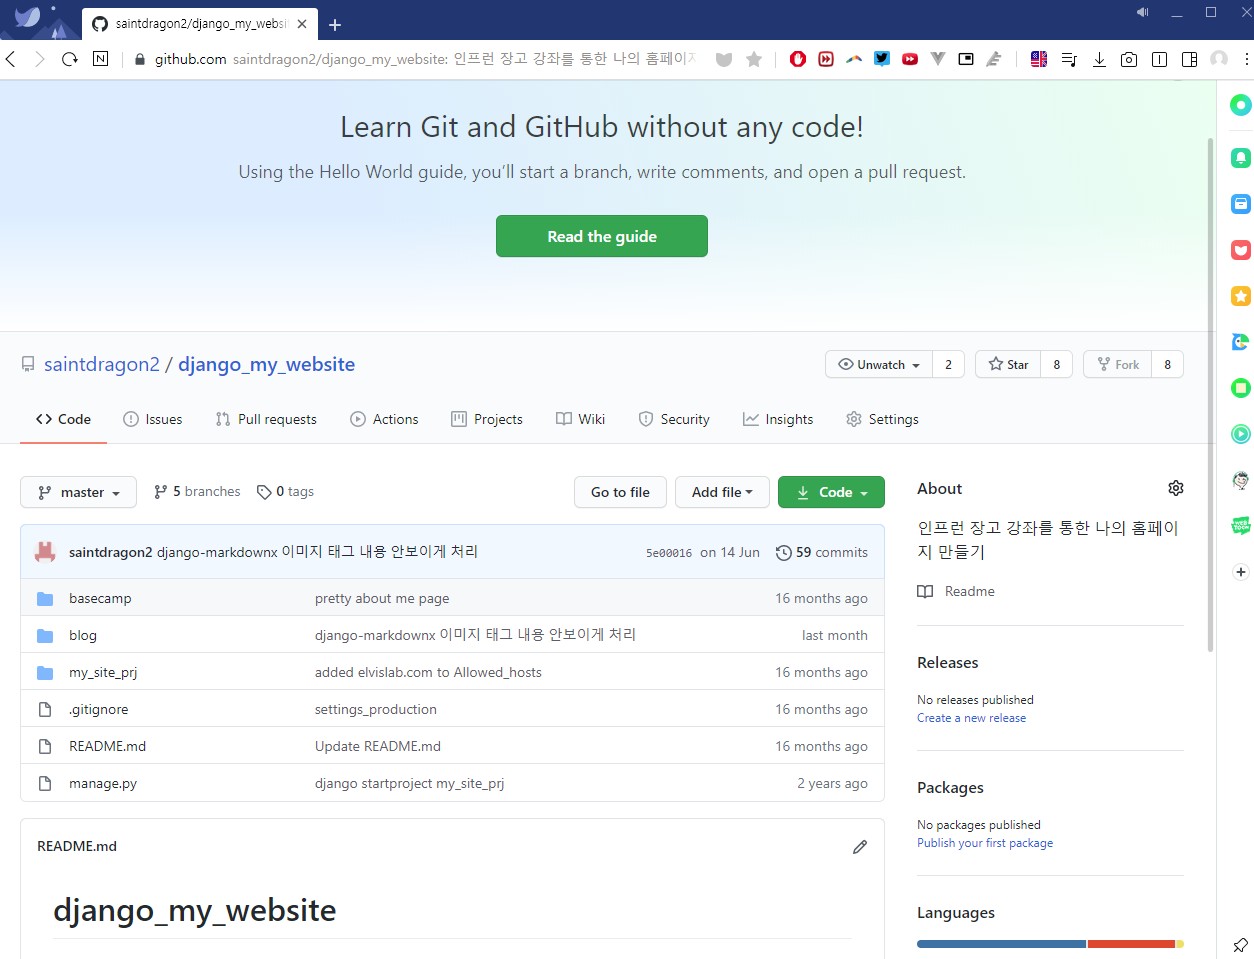Click the blue segment of the Languages bar

pos(1001,944)
